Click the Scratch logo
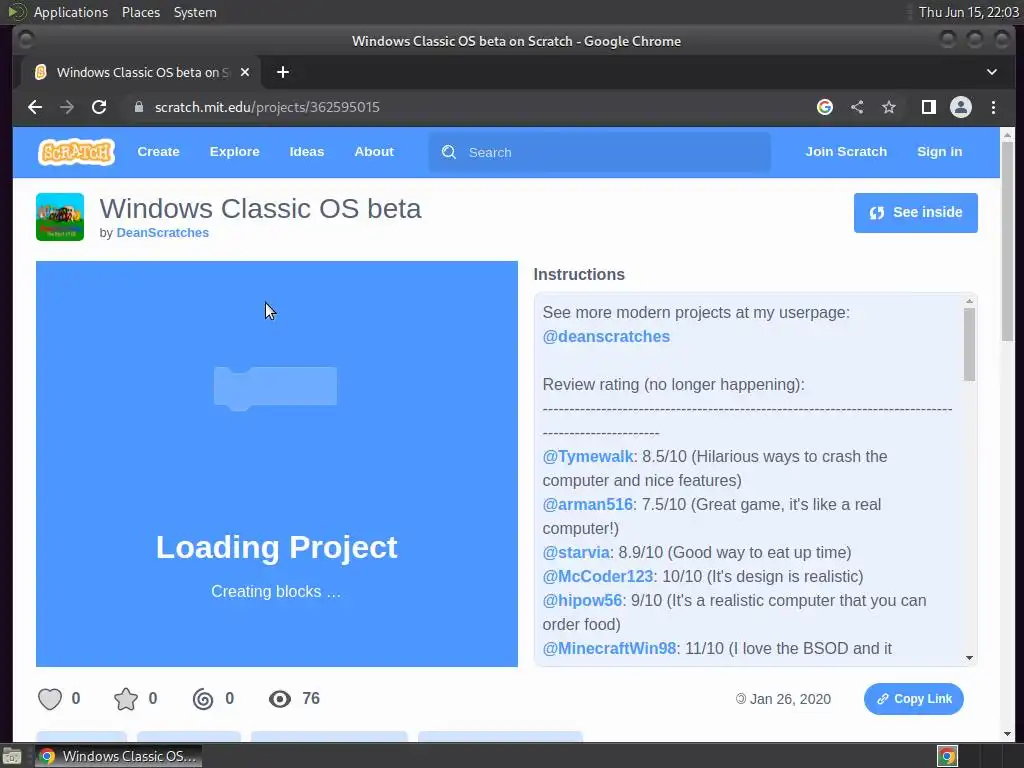This screenshot has height=768, width=1024. [x=76, y=152]
